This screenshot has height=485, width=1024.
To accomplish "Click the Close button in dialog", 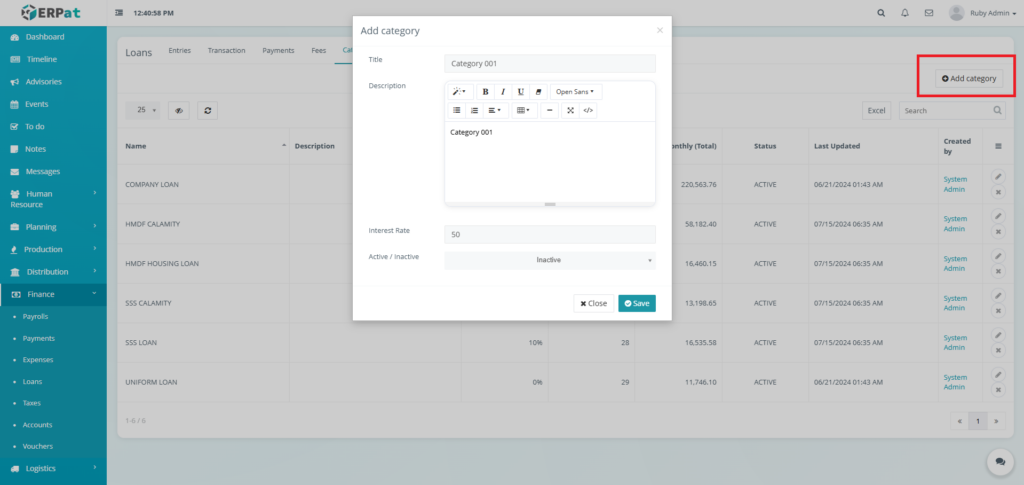I will pos(594,304).
